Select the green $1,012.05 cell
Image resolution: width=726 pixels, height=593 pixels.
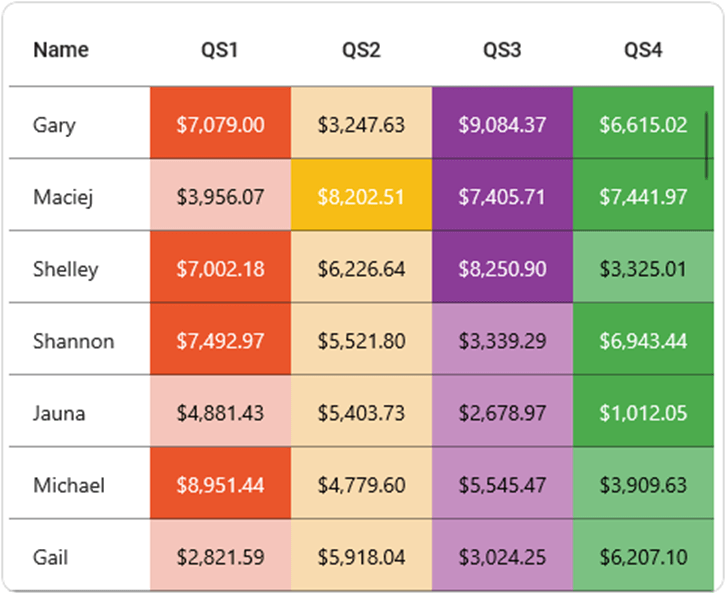click(643, 413)
